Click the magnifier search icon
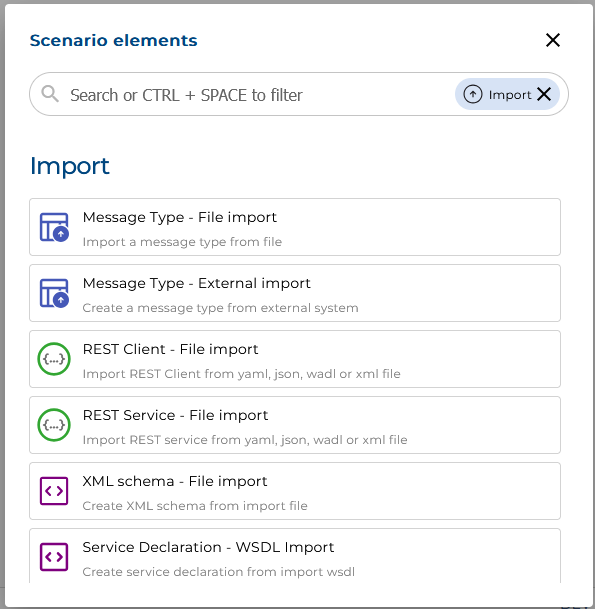This screenshot has width=595, height=609. tap(50, 94)
